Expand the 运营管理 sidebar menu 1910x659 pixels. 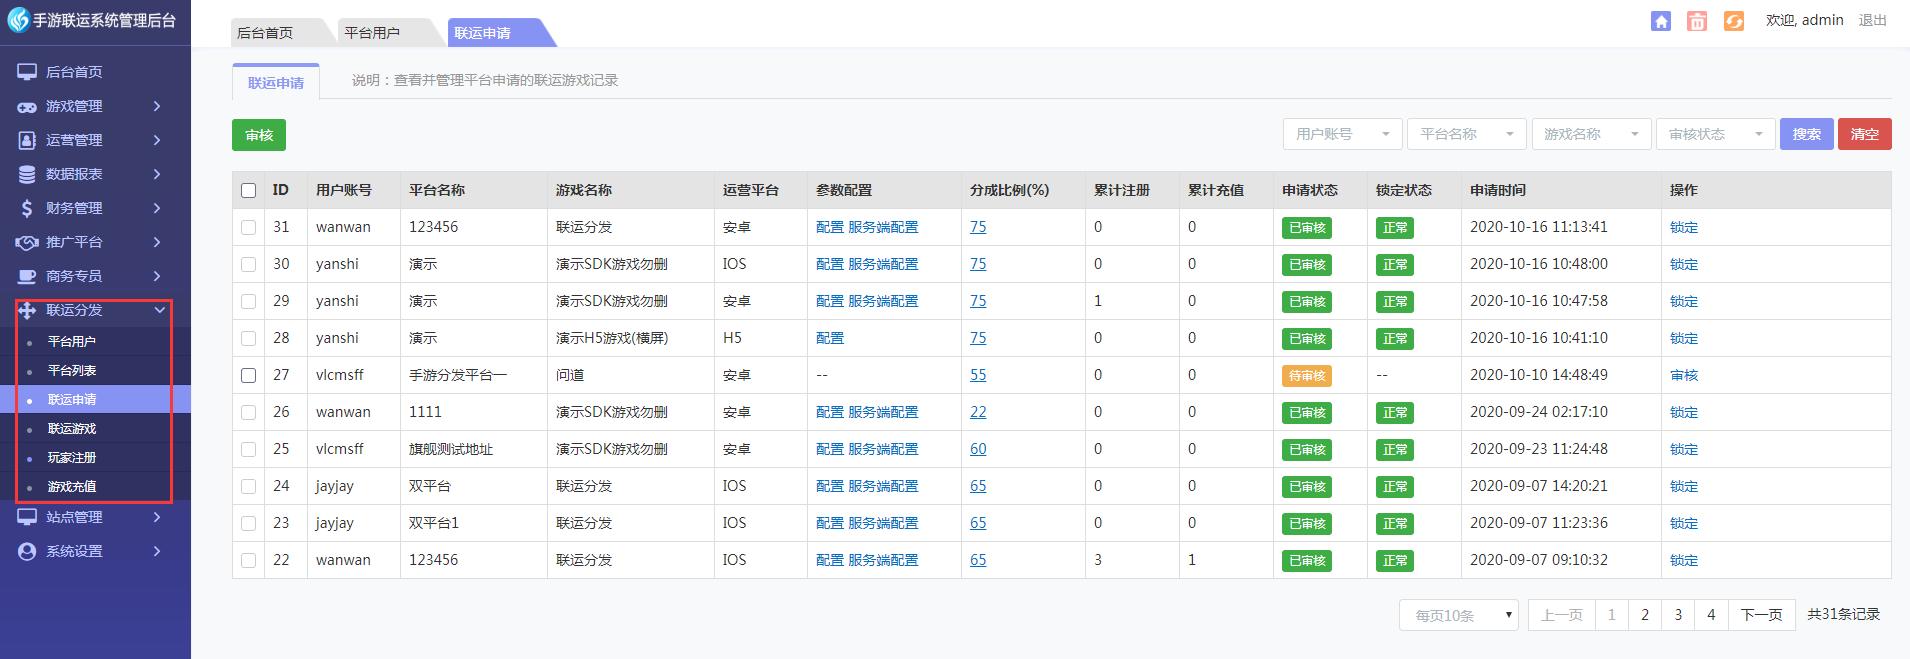pos(90,140)
